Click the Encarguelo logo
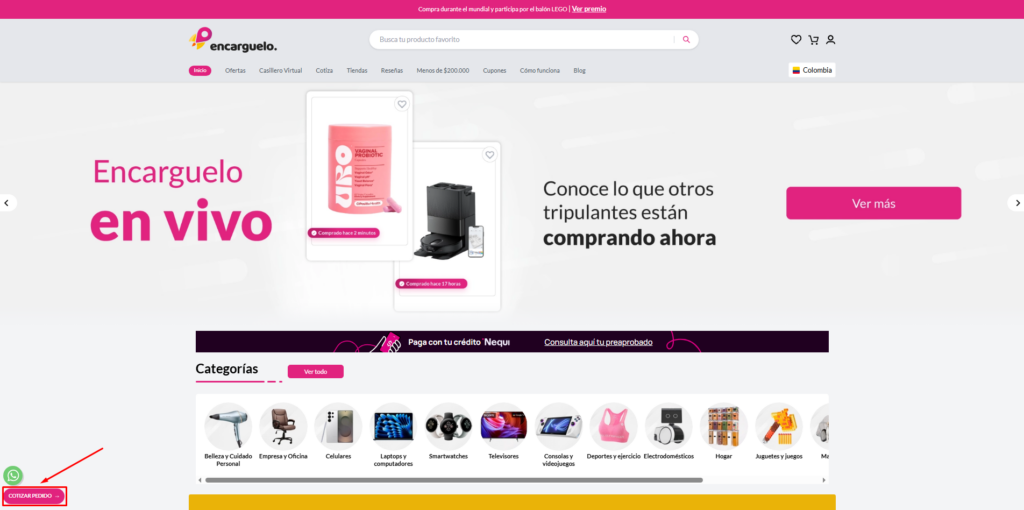 coord(233,40)
